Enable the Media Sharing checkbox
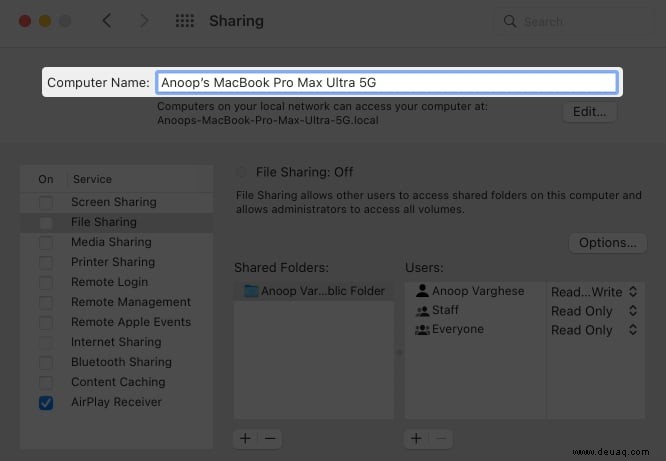This screenshot has width=666, height=461. 46,242
